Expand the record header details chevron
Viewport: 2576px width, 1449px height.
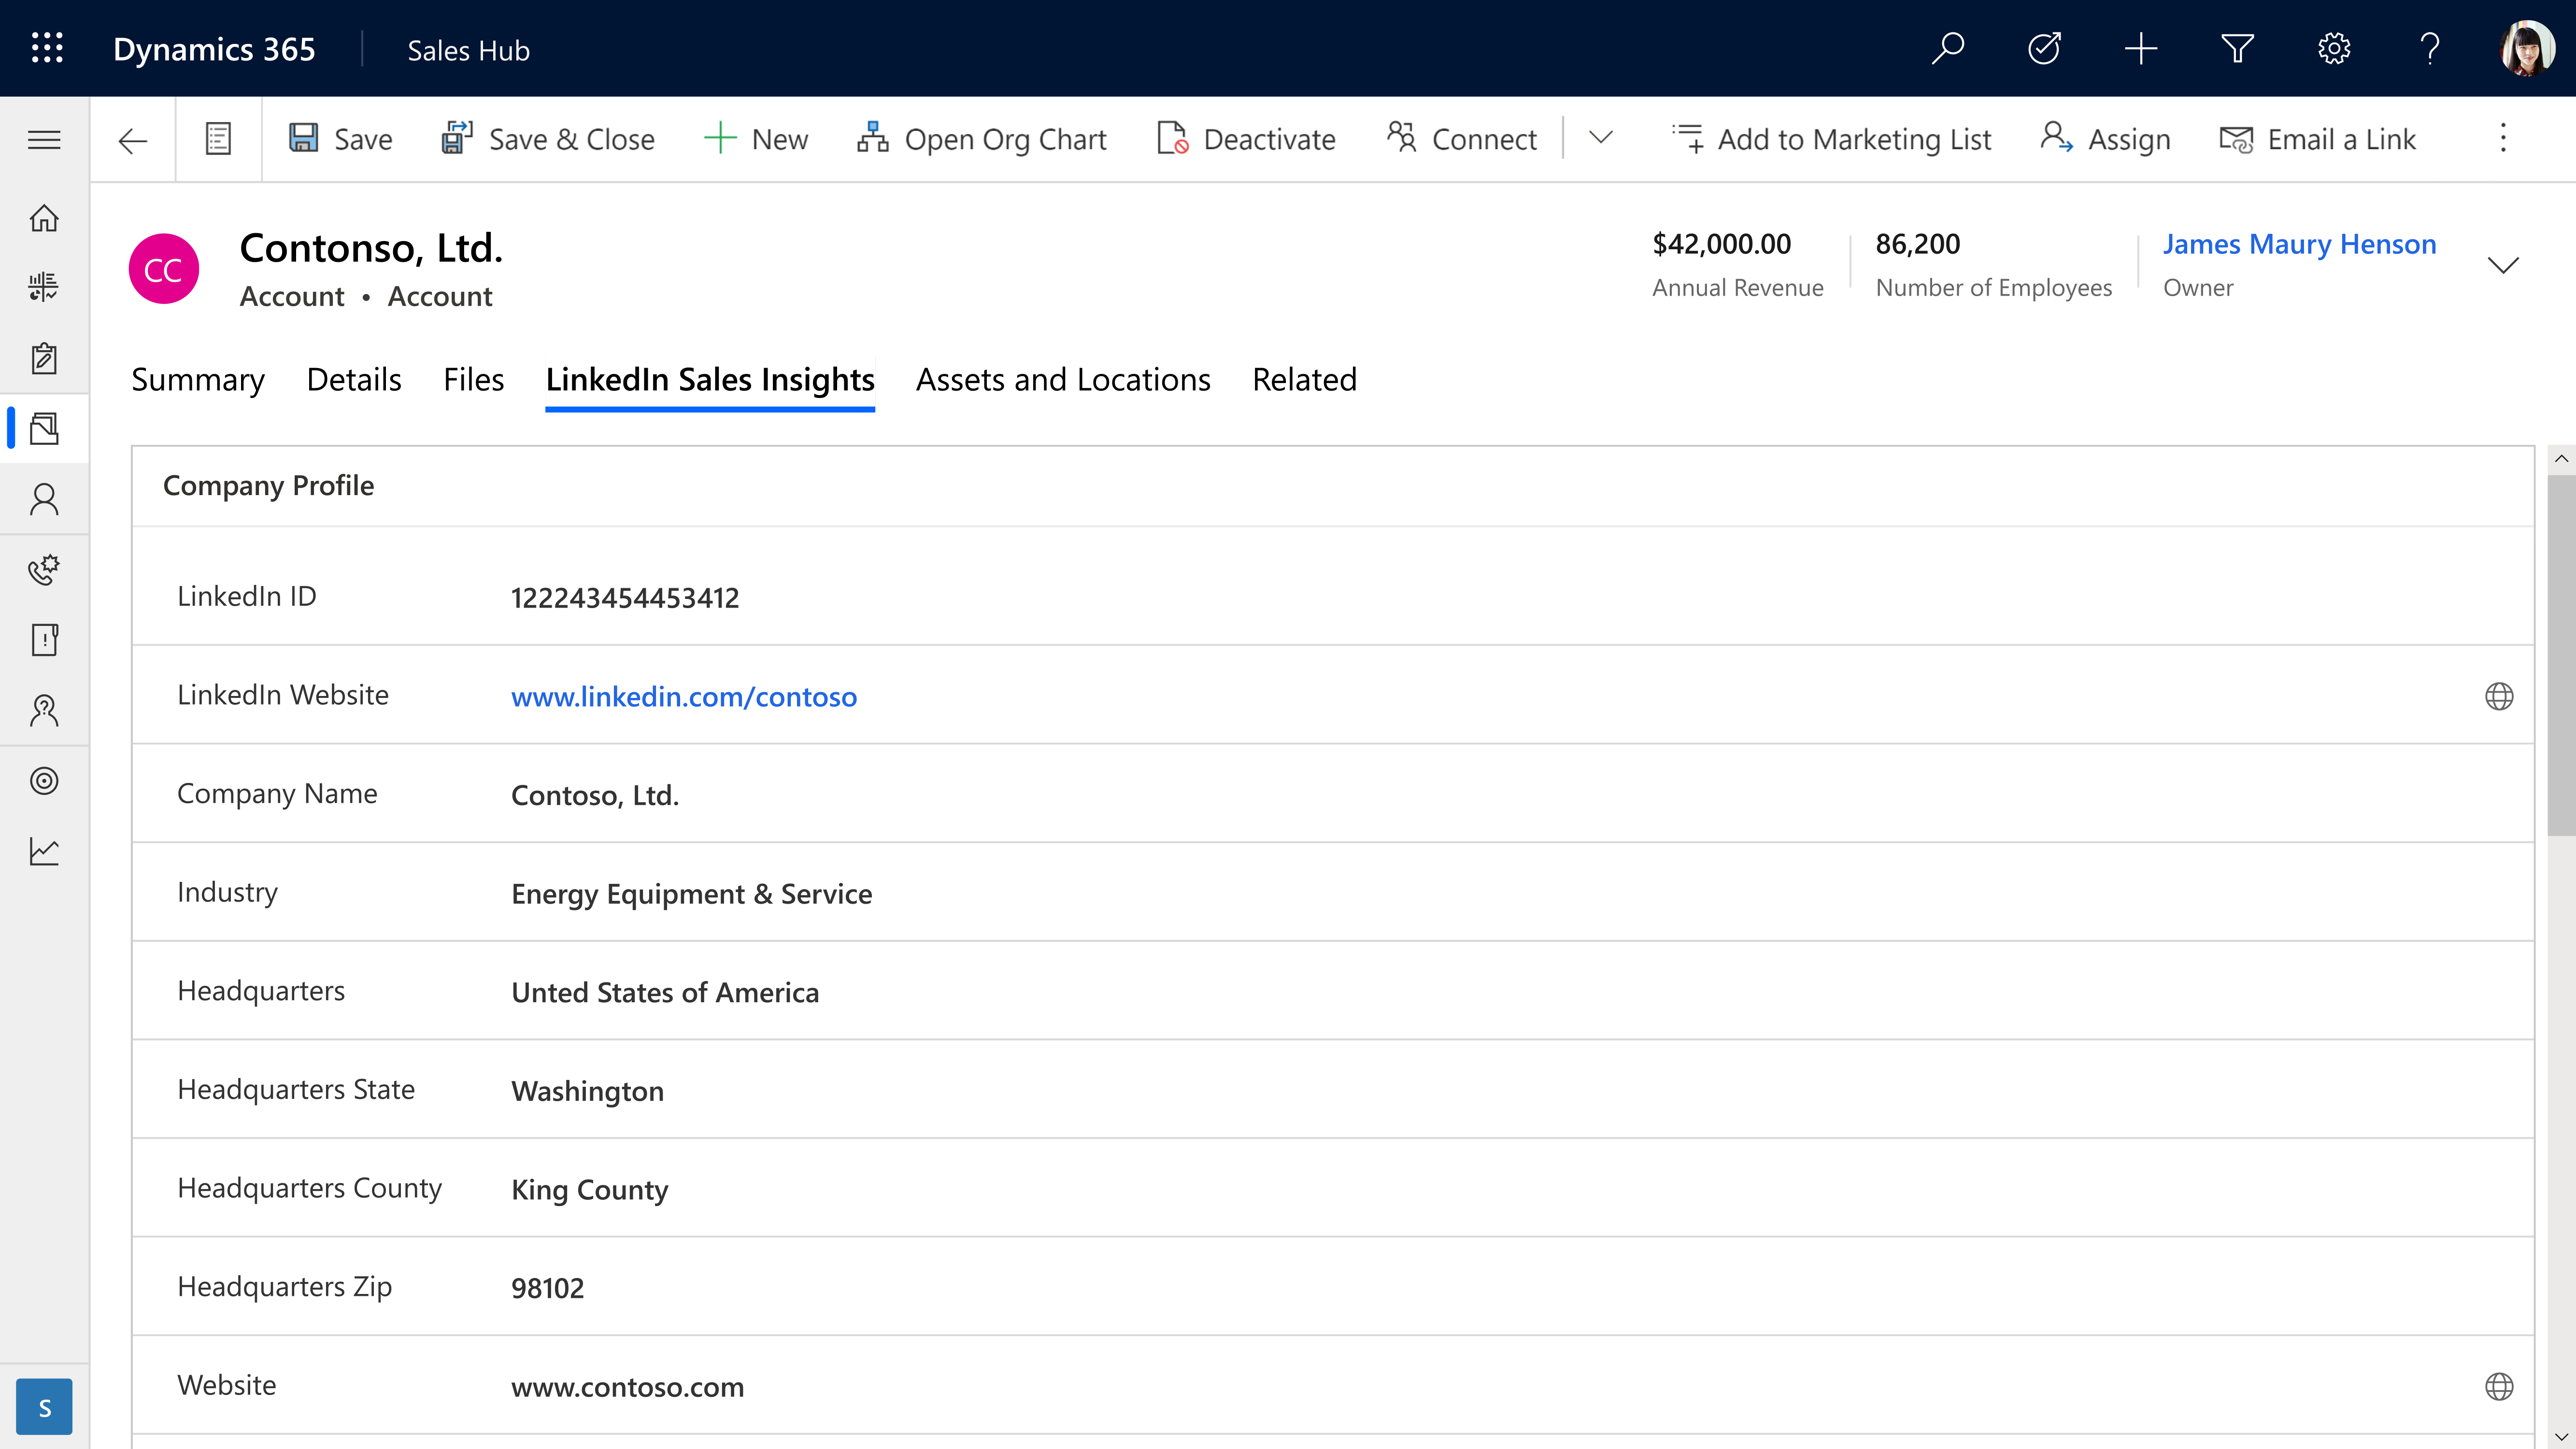click(2504, 265)
